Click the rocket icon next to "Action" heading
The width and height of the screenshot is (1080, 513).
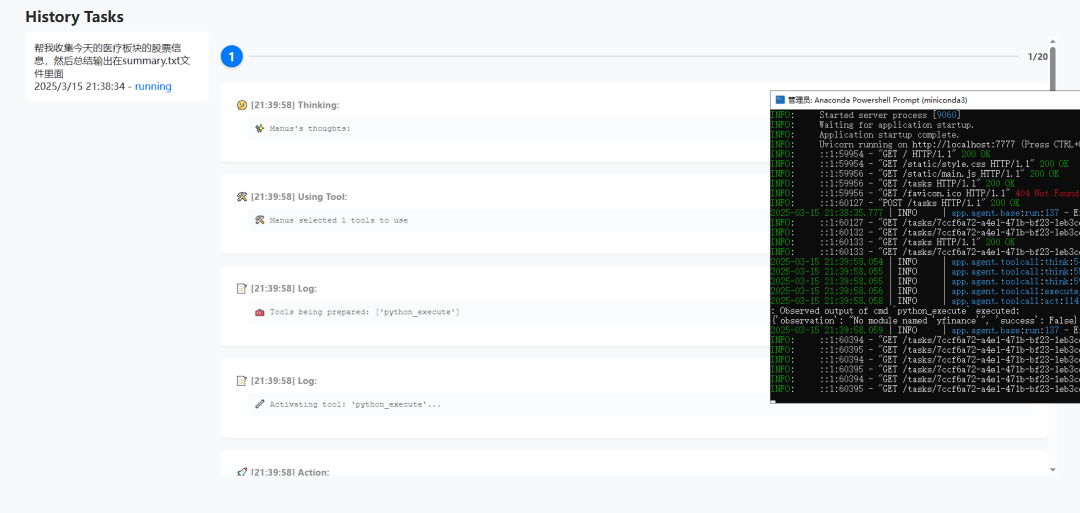pos(241,472)
